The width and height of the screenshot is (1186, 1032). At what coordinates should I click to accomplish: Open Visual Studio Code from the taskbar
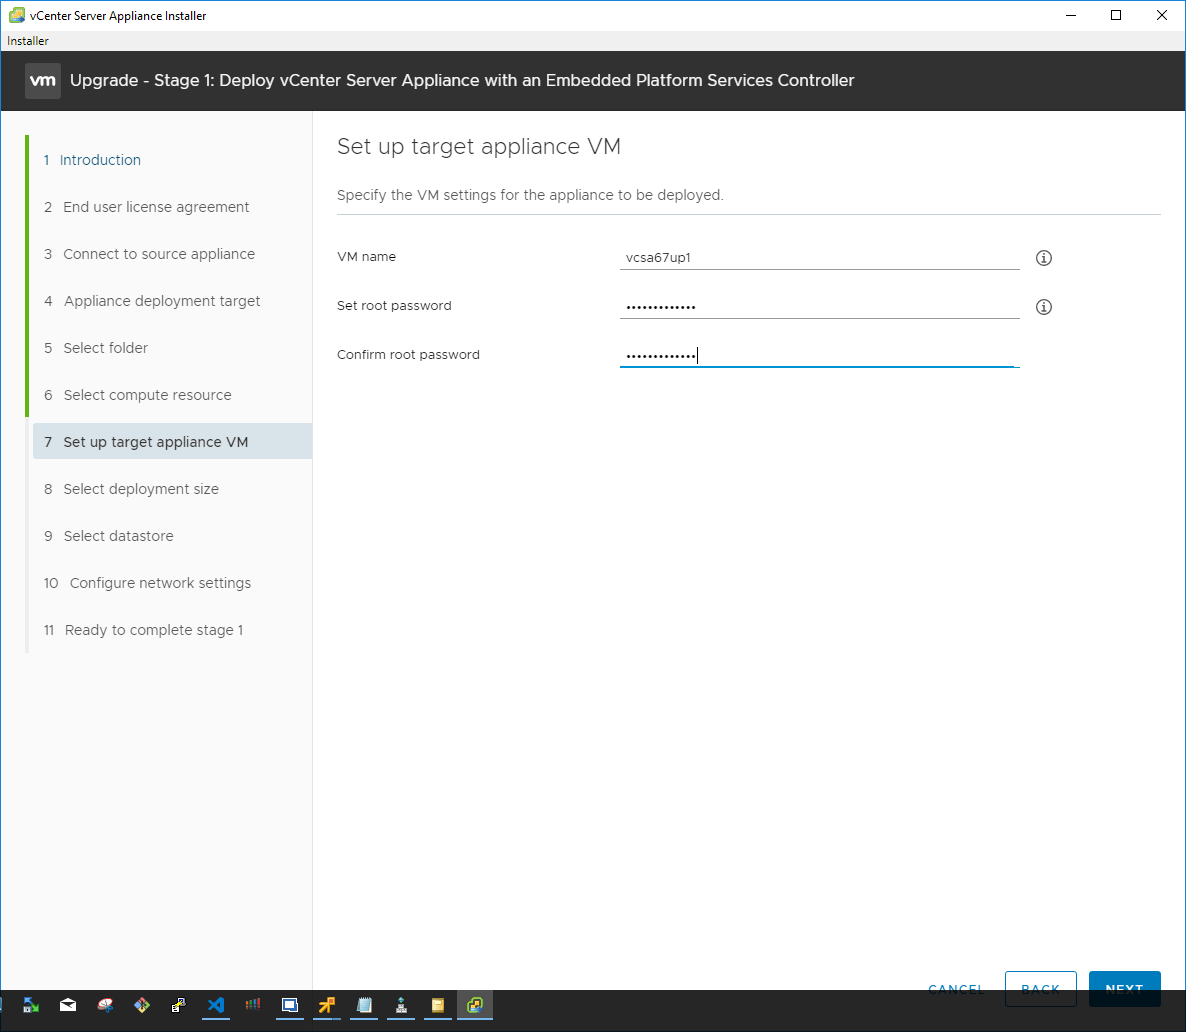216,1005
